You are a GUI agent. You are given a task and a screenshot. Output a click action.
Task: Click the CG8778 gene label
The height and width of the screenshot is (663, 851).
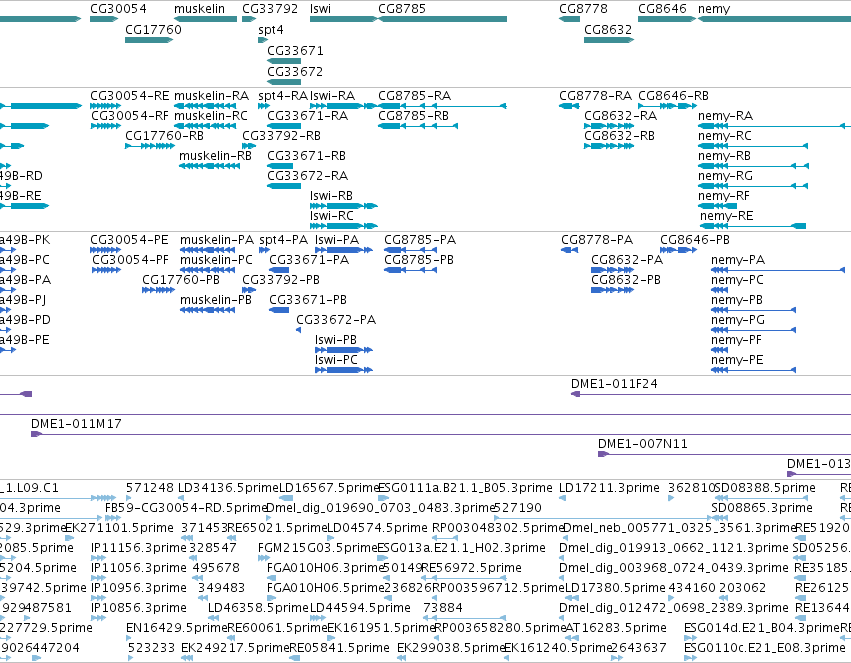coord(583,9)
